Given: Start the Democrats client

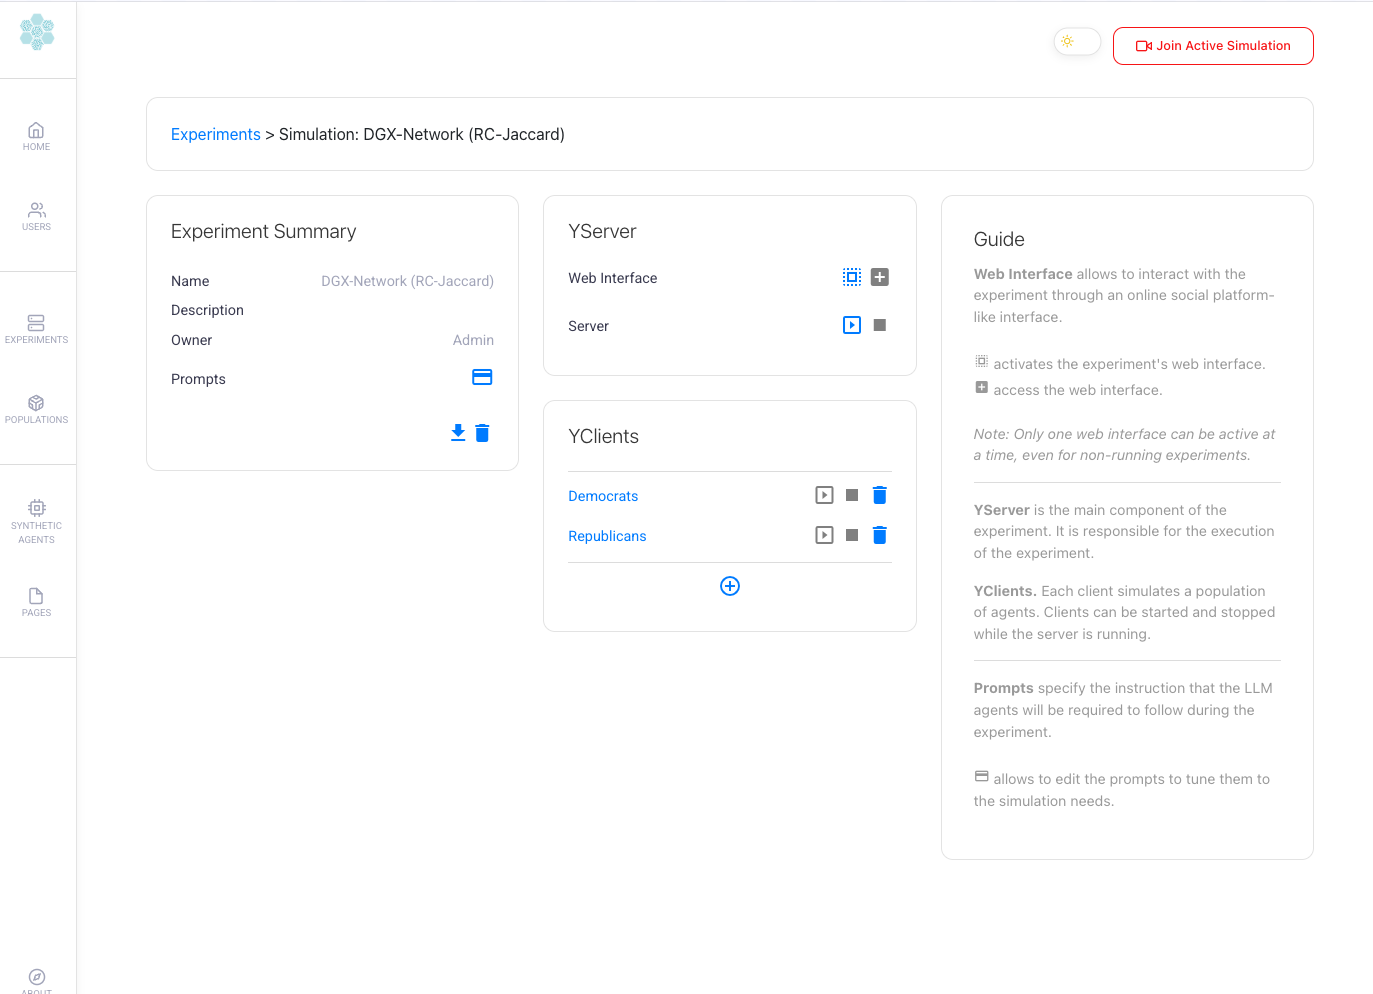Looking at the screenshot, I should coord(824,495).
